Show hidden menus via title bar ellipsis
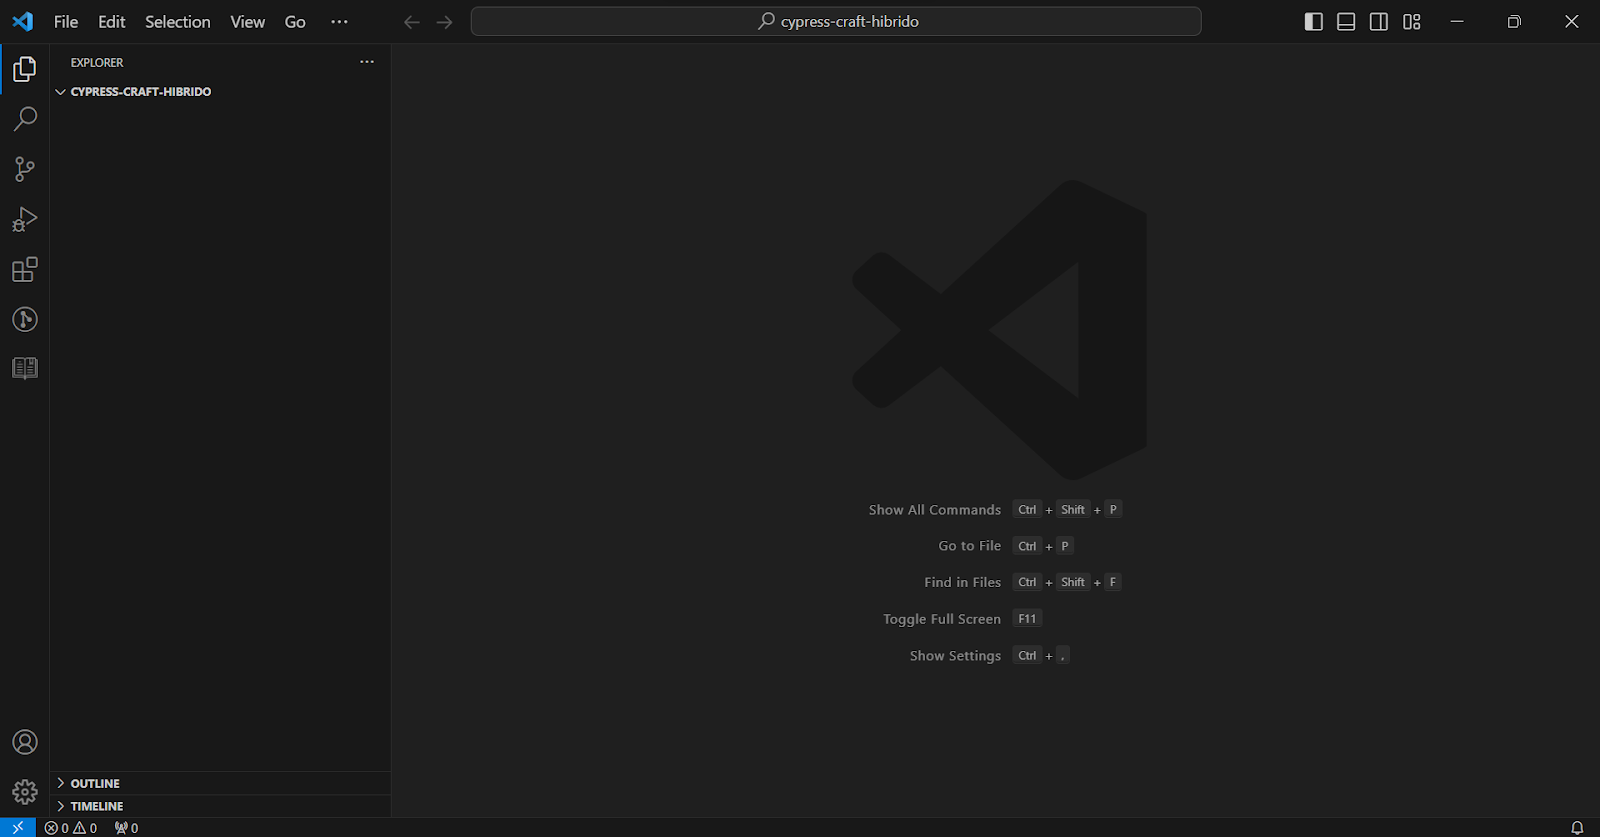1600x837 pixels. pyautogui.click(x=340, y=22)
